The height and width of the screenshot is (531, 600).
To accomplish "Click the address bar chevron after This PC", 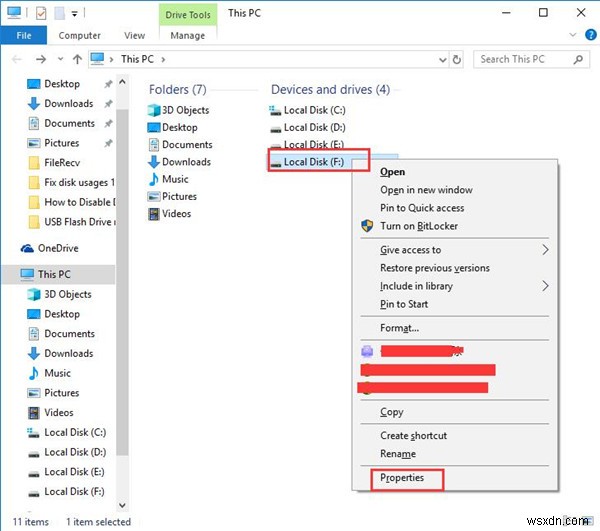I will pyautogui.click(x=163, y=60).
